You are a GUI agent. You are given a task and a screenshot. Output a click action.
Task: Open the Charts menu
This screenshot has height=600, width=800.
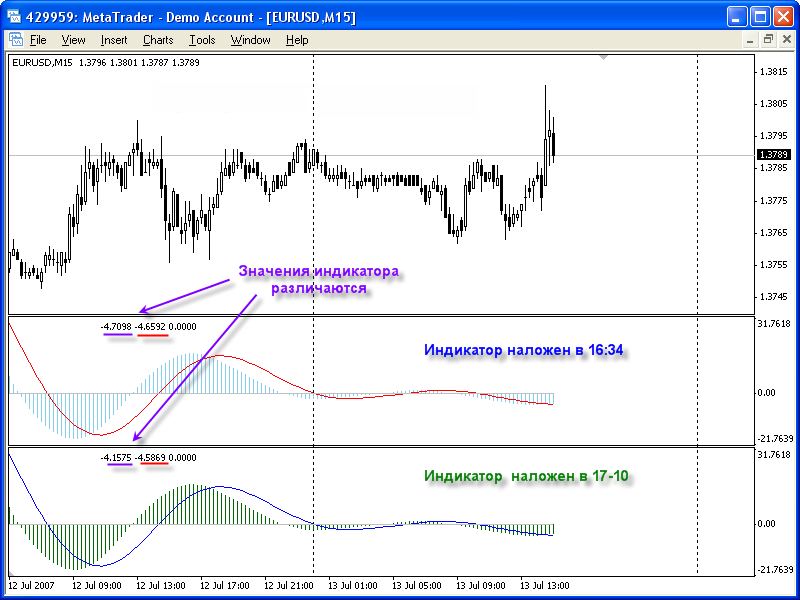(158, 40)
